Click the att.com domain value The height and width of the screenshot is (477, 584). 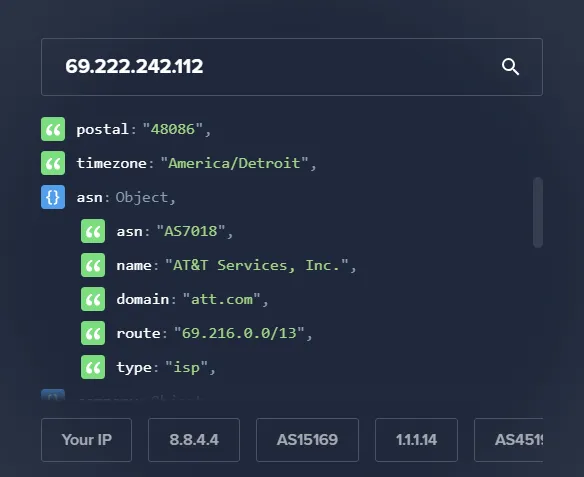coord(222,299)
